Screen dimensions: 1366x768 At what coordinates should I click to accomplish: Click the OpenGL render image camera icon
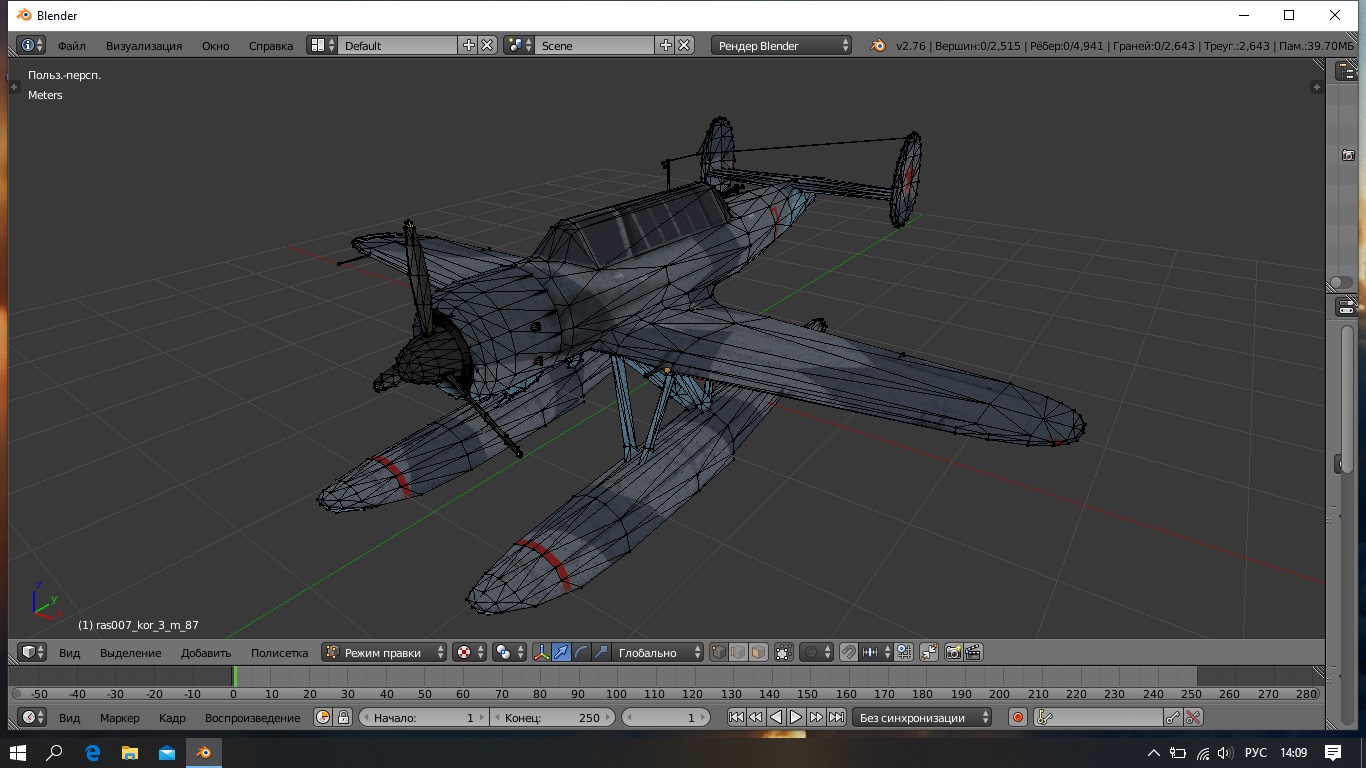953,652
